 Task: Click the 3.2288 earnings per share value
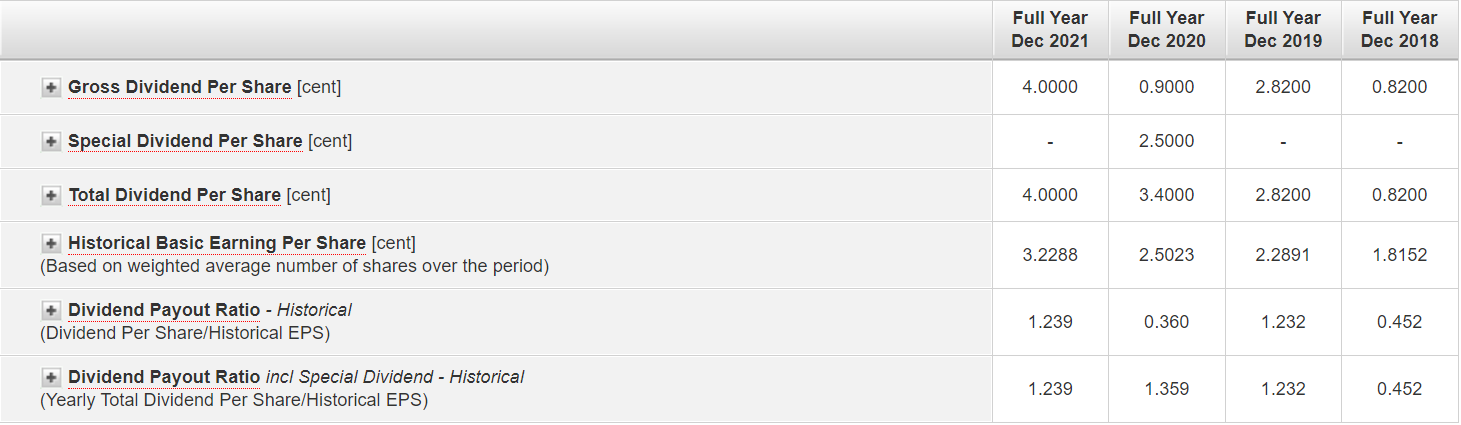[x=1050, y=255]
